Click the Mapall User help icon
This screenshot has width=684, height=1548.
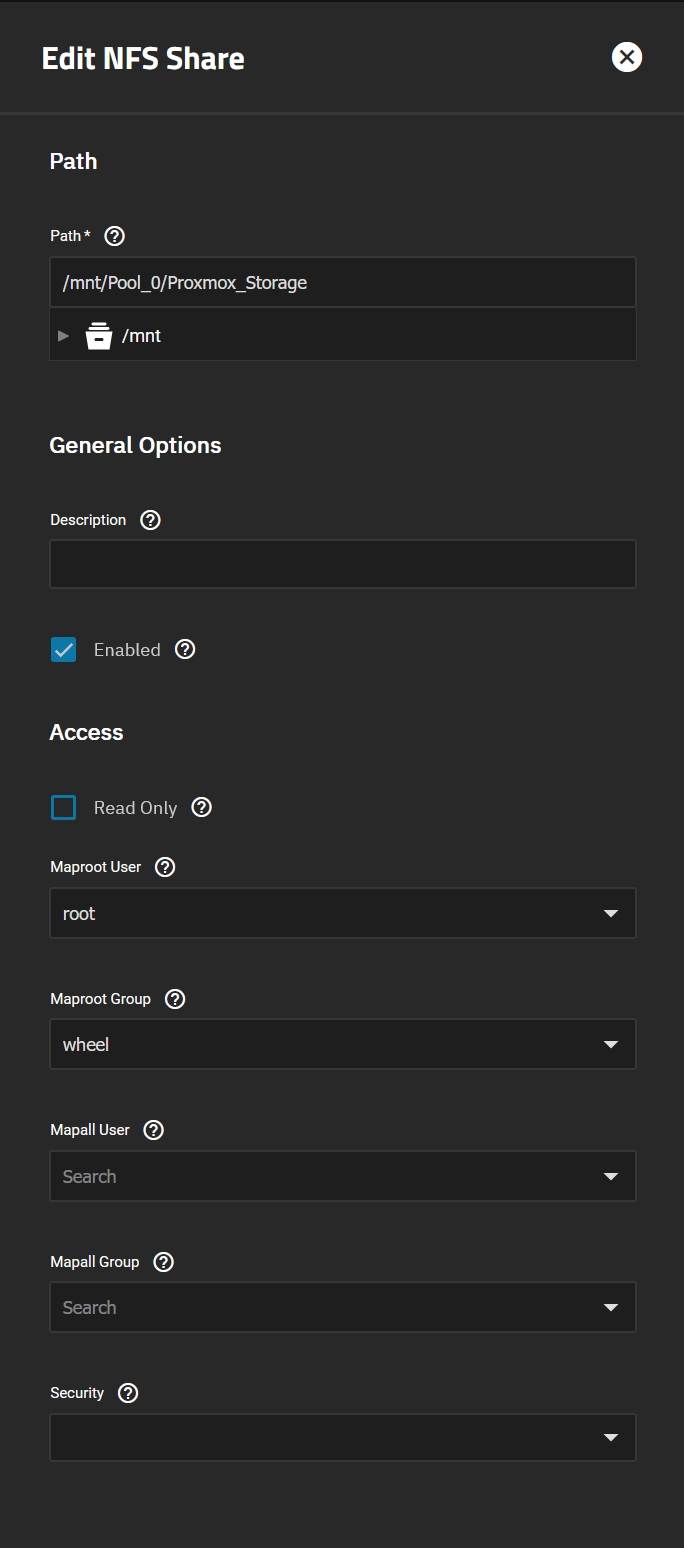click(x=153, y=1130)
